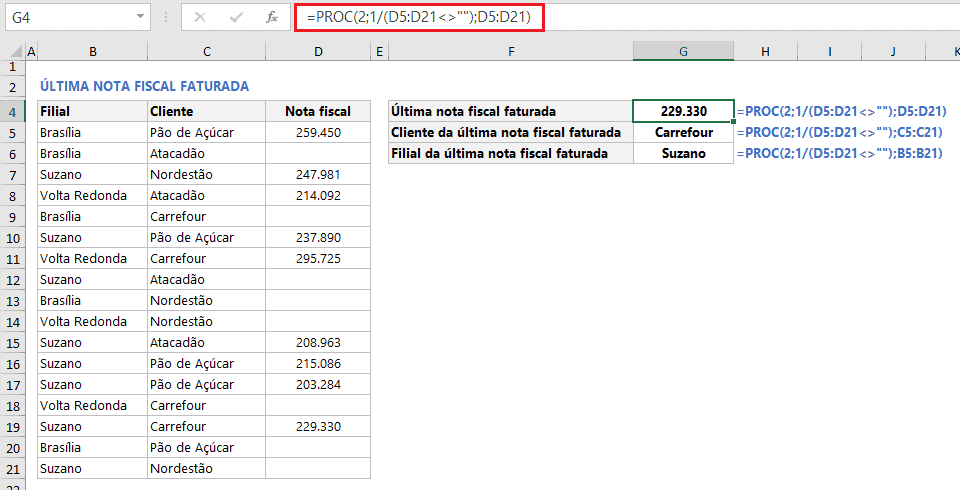Image resolution: width=960 pixels, height=490 pixels.
Task: Click the Cancel X icon in formula bar
Action: (201, 17)
